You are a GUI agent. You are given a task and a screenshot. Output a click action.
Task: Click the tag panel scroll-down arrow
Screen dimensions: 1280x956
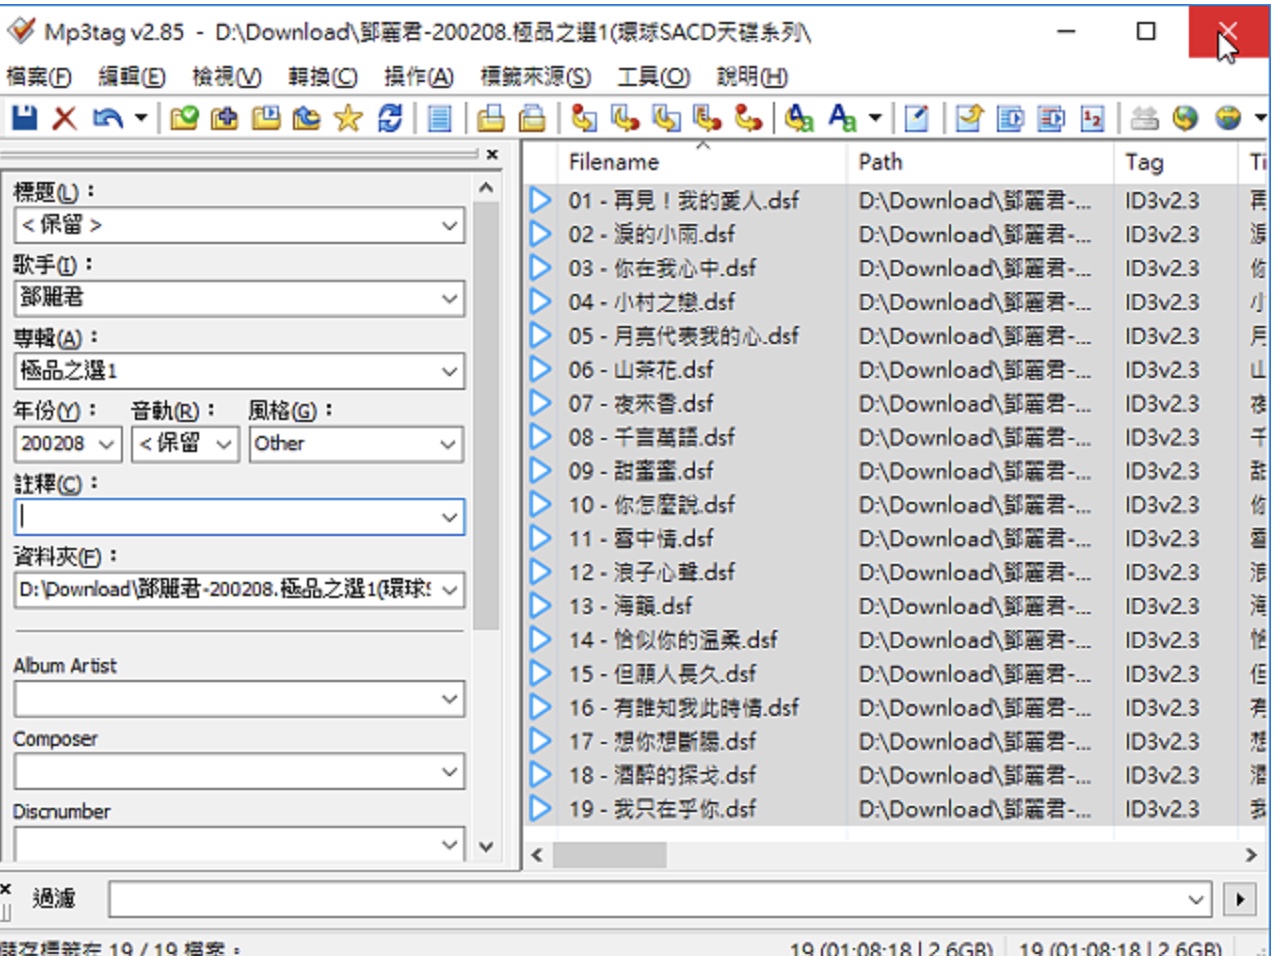486,846
